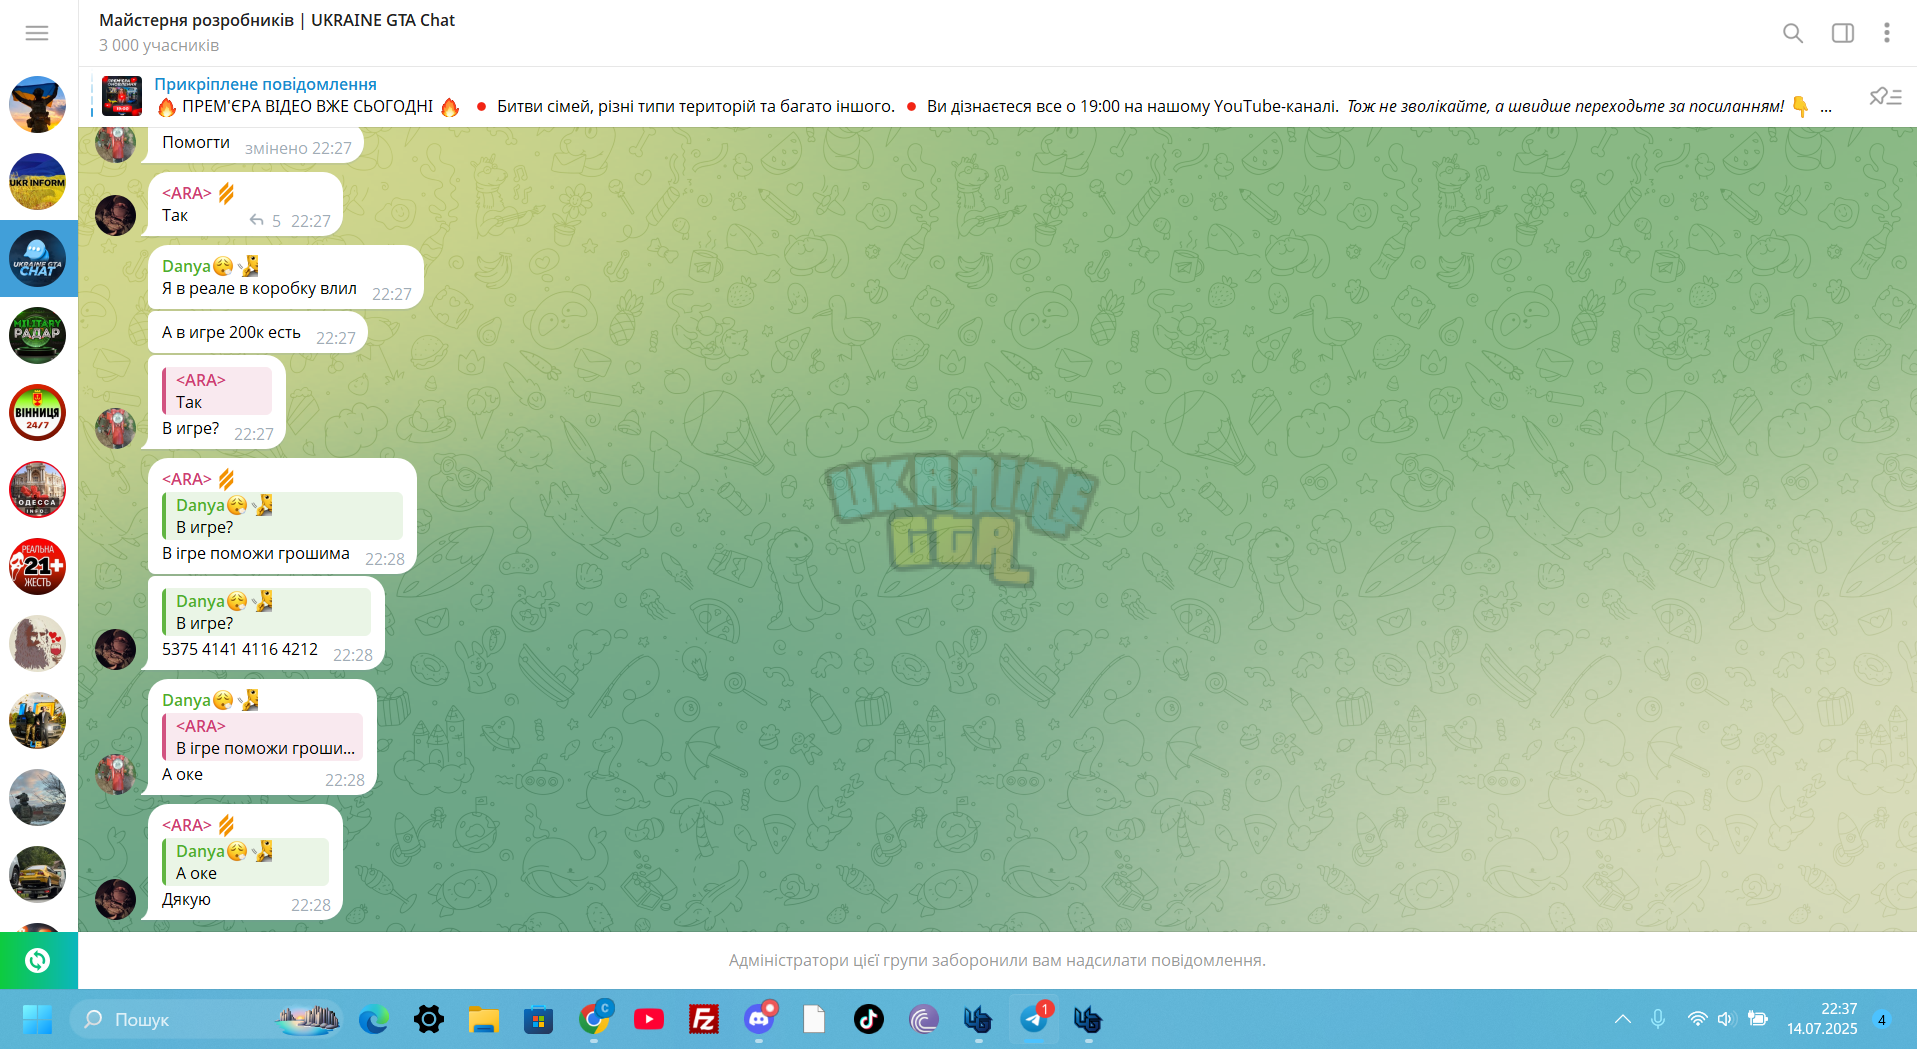Open the chat header 'UKRAINE GTA Chat' info
This screenshot has width=1917, height=1049.
click(277, 20)
